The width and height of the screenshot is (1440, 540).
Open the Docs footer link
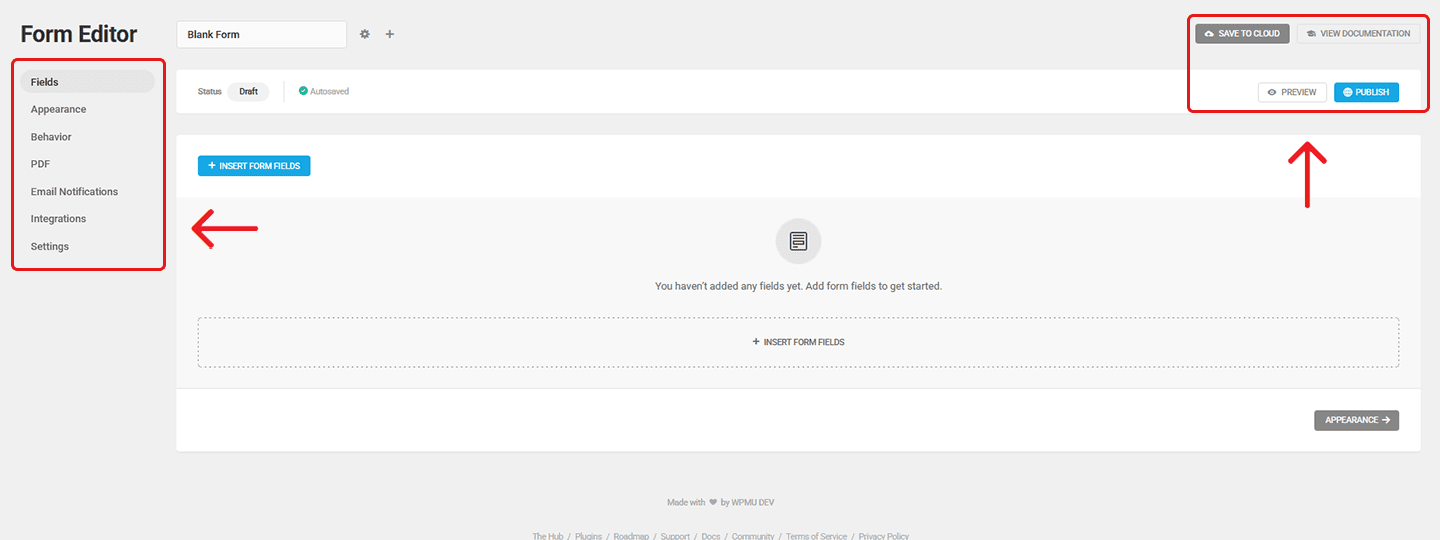pos(711,536)
